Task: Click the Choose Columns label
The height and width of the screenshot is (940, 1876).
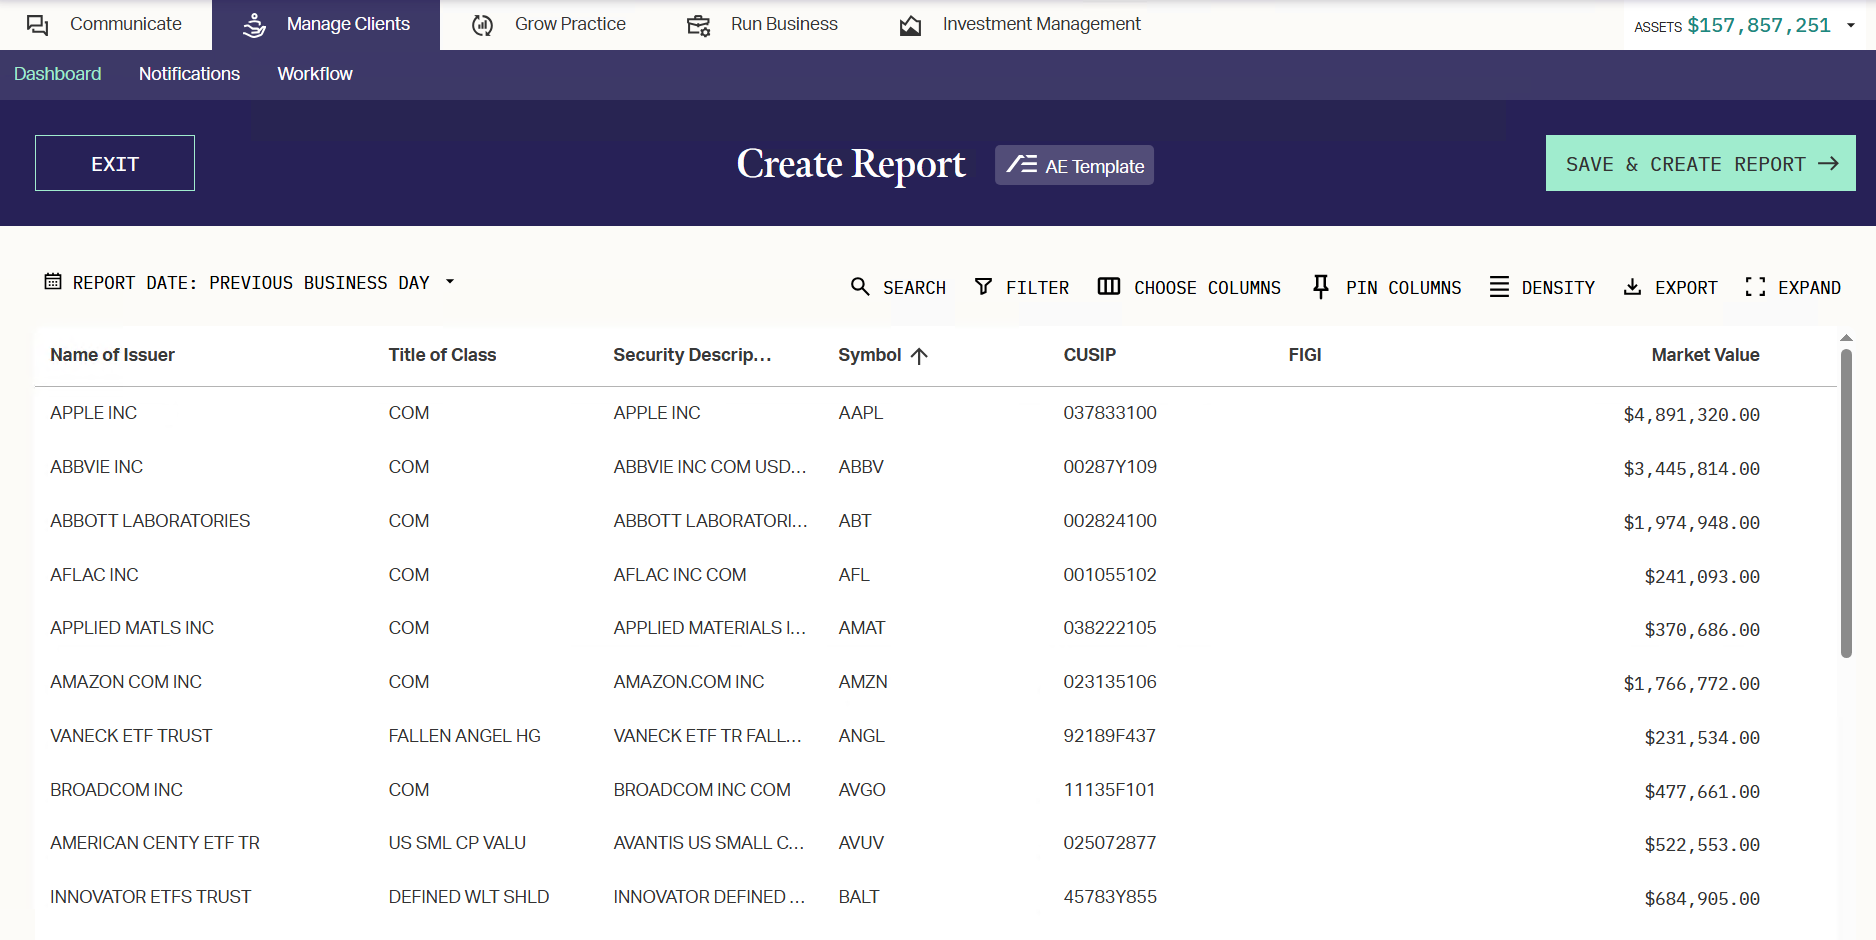Action: (x=1207, y=288)
